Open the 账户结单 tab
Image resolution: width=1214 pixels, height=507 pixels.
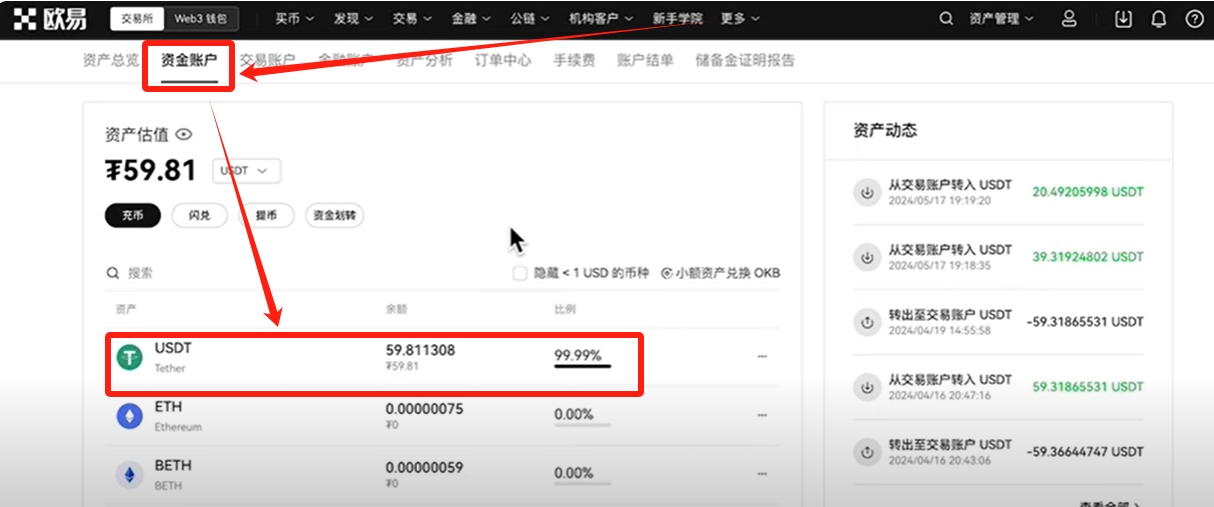point(645,60)
